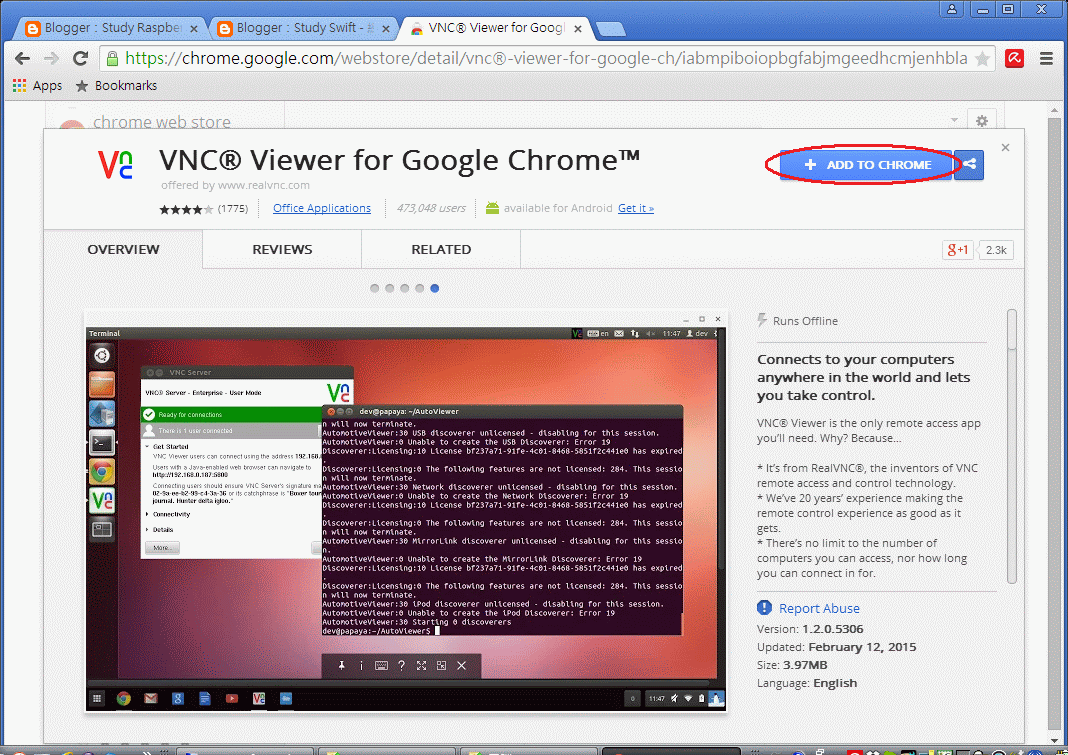The height and width of the screenshot is (755, 1068).
Task: Click the Updated: February 12, 2015 text
Action: click(836, 647)
